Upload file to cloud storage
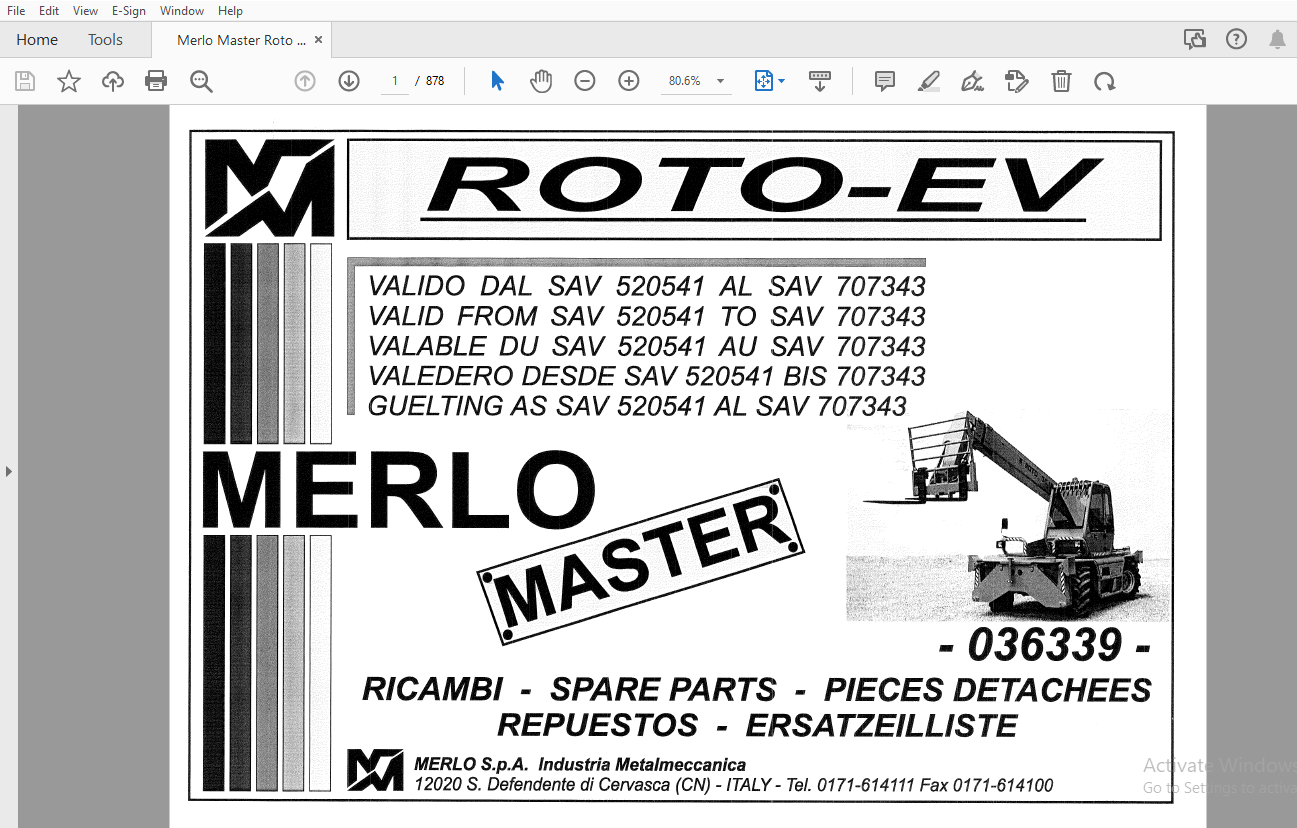 [113, 81]
